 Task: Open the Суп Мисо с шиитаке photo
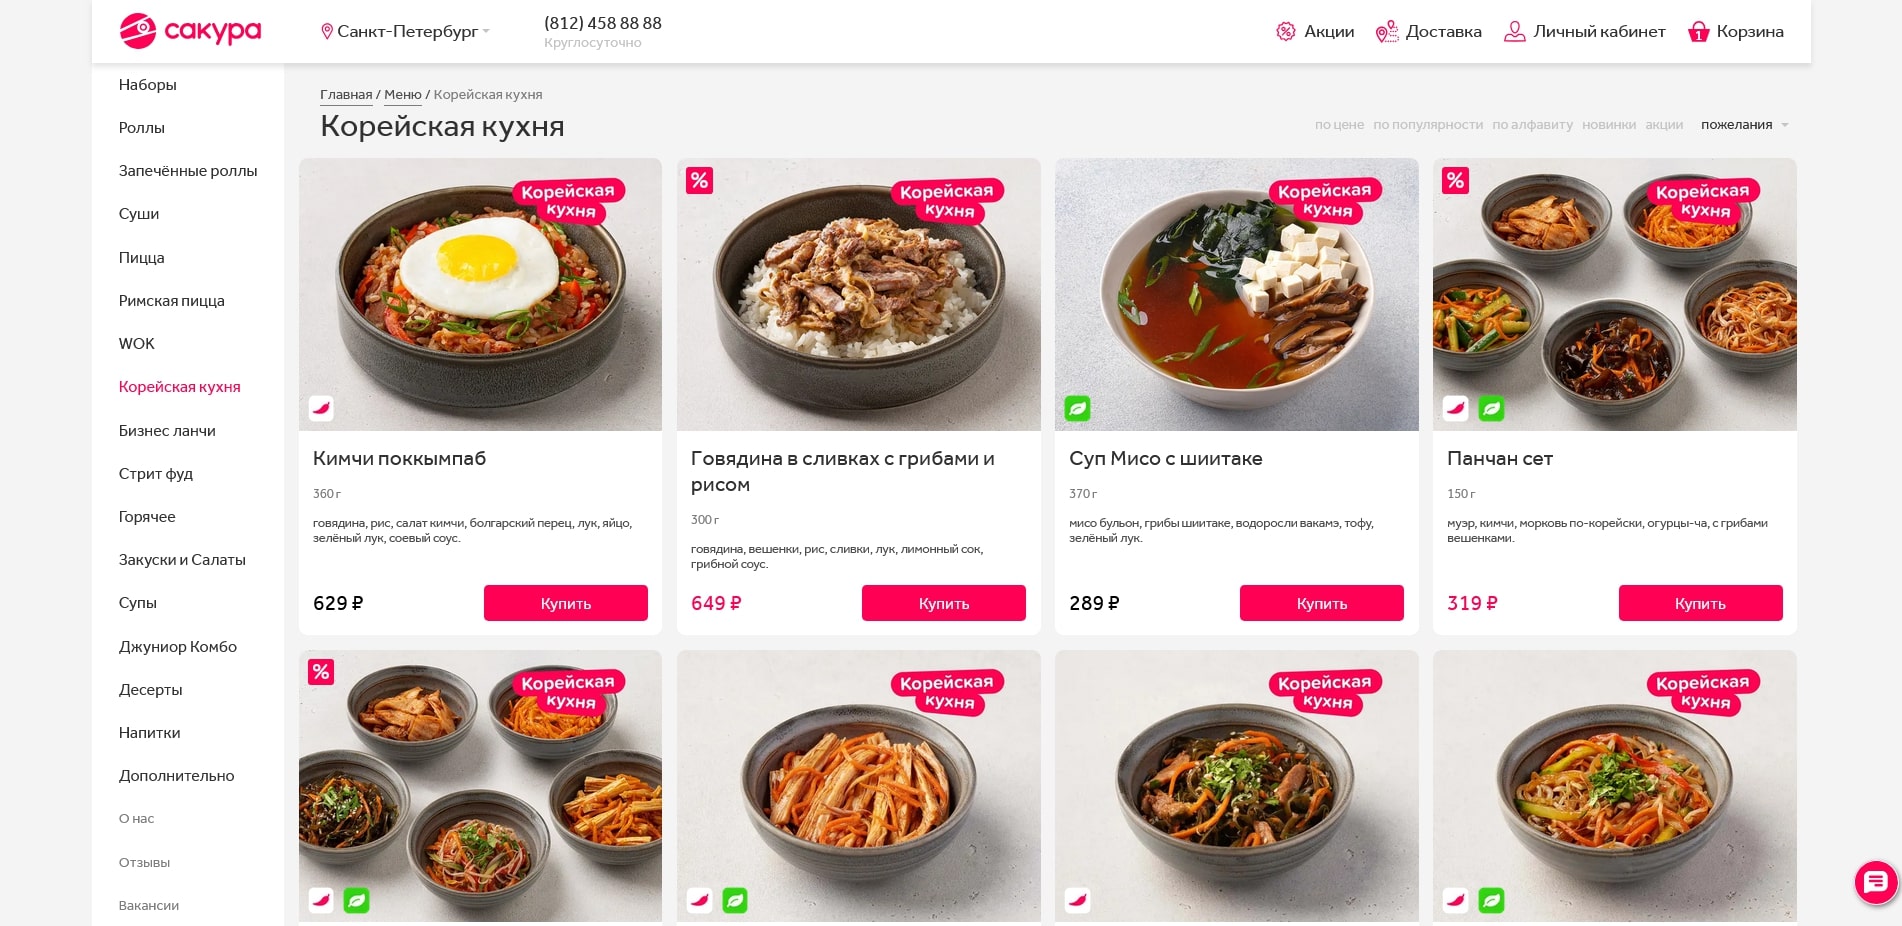click(1236, 295)
